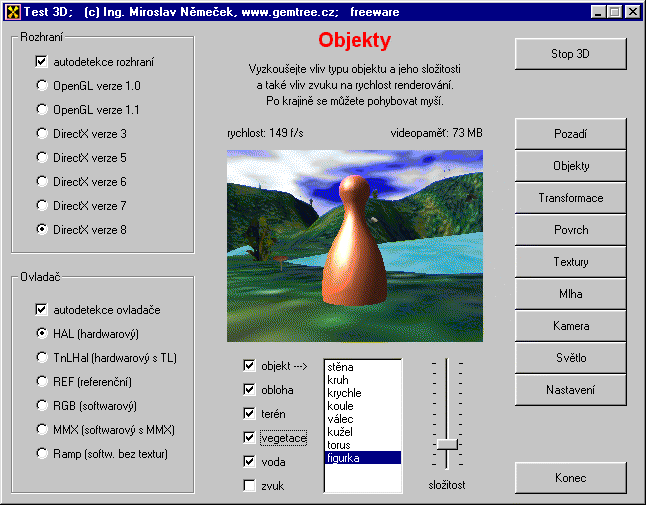646x505 pixels.
Task: Disable autodetekce rozhraní checkbox
Action: tap(41, 61)
